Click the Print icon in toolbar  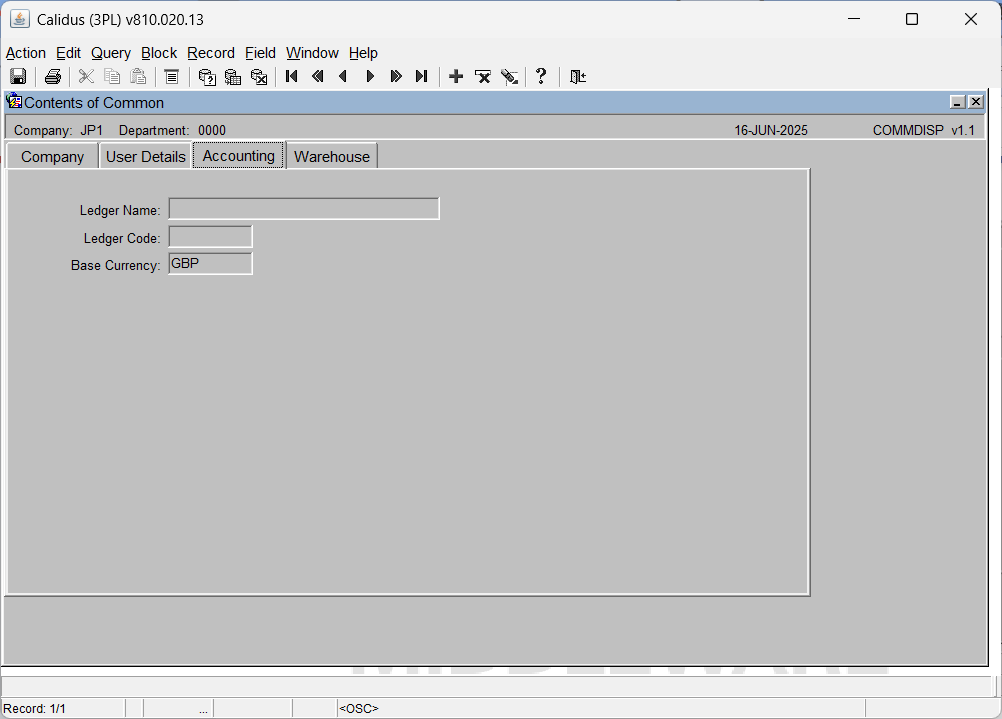(x=52, y=77)
